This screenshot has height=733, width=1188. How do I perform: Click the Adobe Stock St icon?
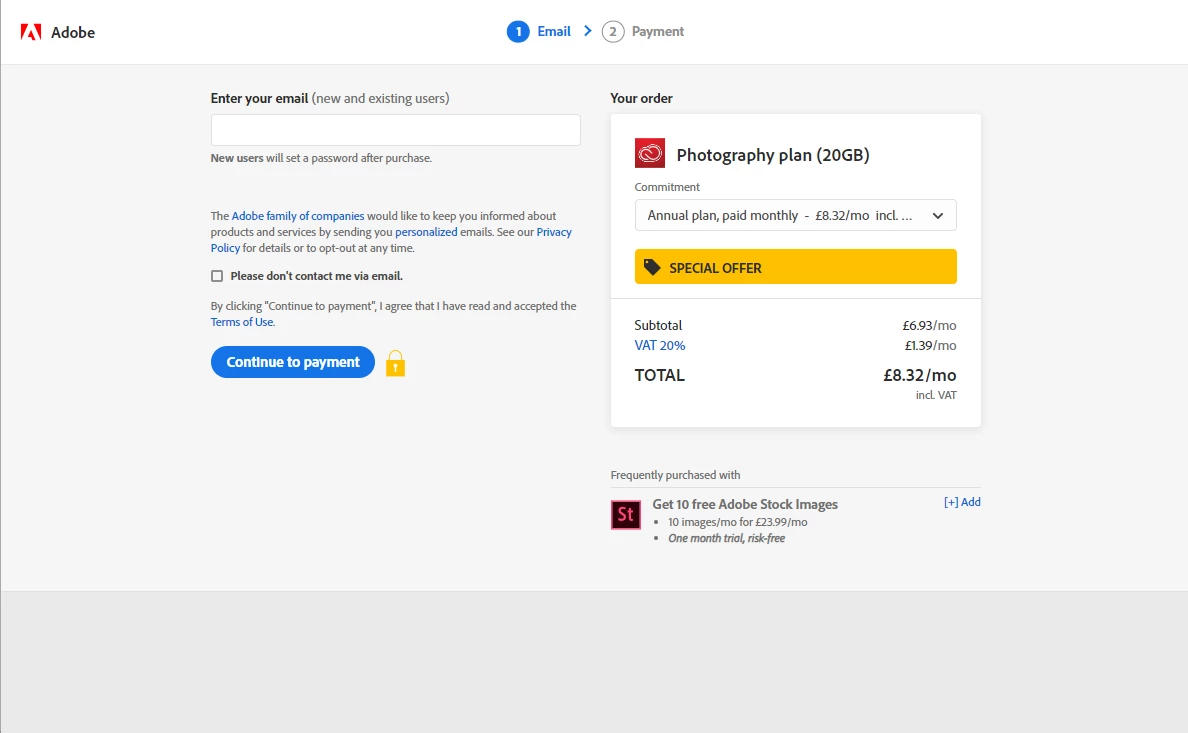(x=626, y=515)
